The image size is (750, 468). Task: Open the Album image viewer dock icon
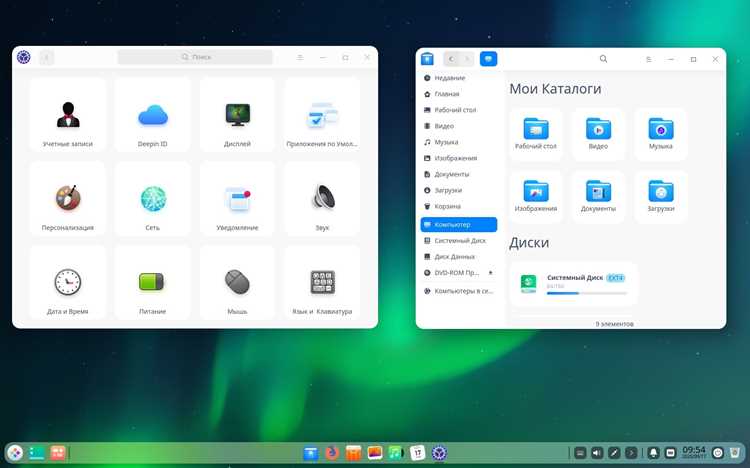[375, 452]
